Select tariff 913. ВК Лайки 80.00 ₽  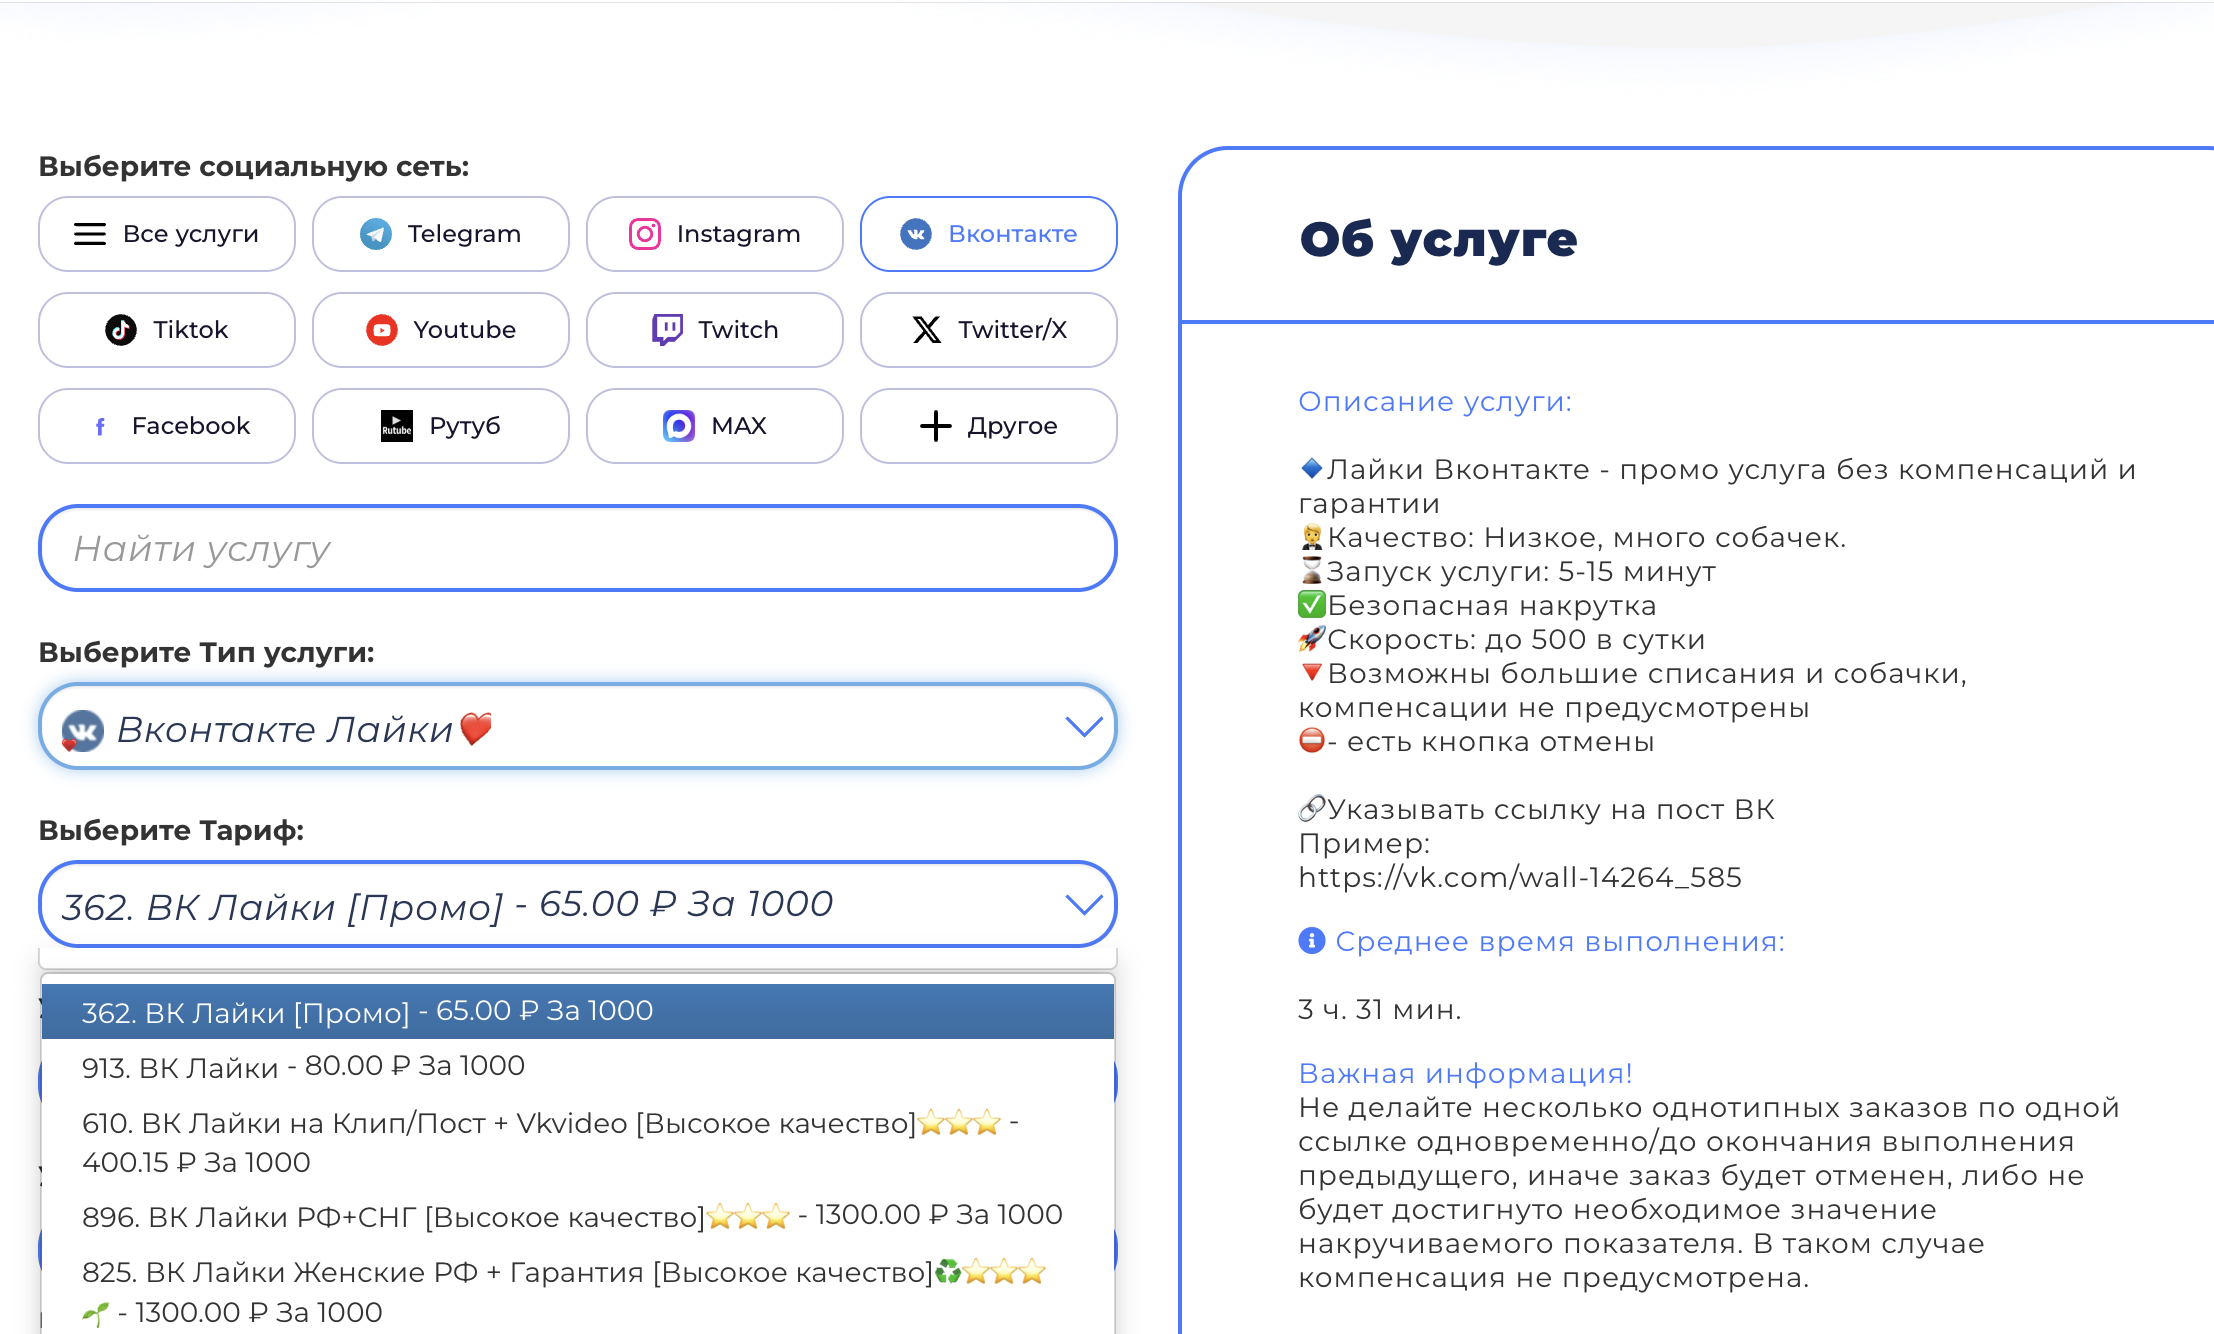coord(578,1067)
